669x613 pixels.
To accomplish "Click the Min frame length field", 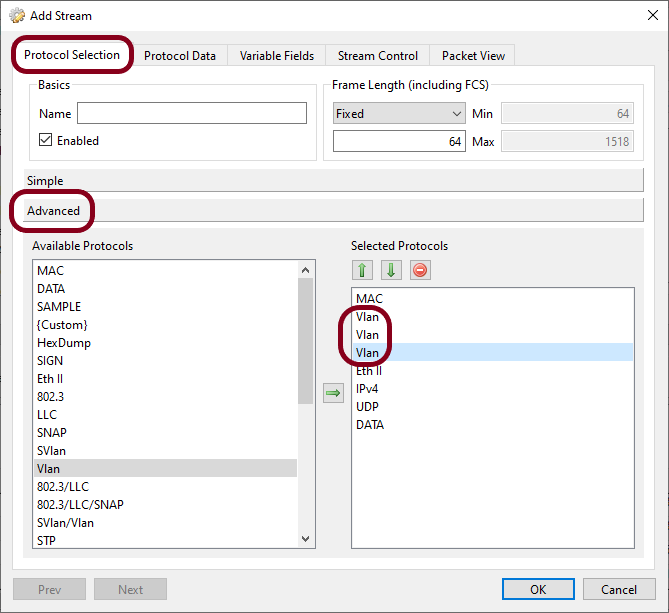I will pyautogui.click(x=567, y=113).
